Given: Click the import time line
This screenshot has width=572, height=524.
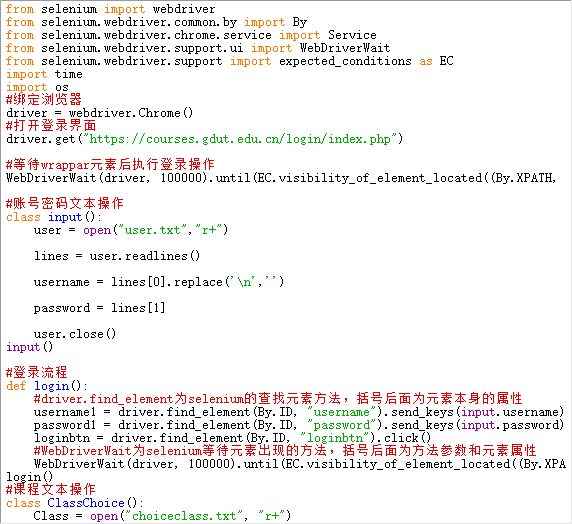Looking at the screenshot, I should (44, 74).
